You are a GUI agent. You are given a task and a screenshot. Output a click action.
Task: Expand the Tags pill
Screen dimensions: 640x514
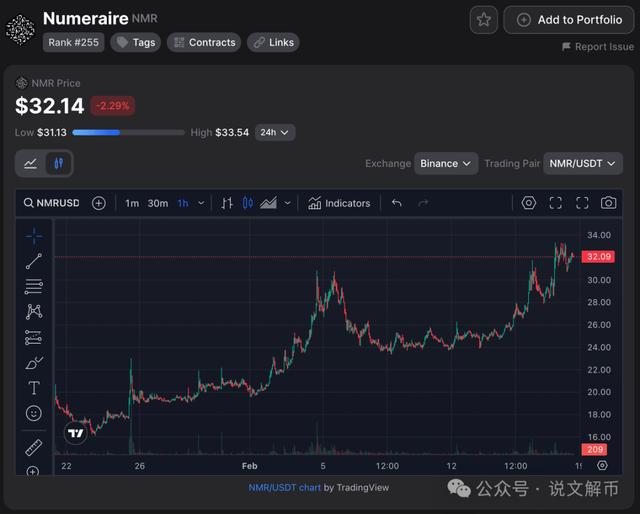(136, 42)
